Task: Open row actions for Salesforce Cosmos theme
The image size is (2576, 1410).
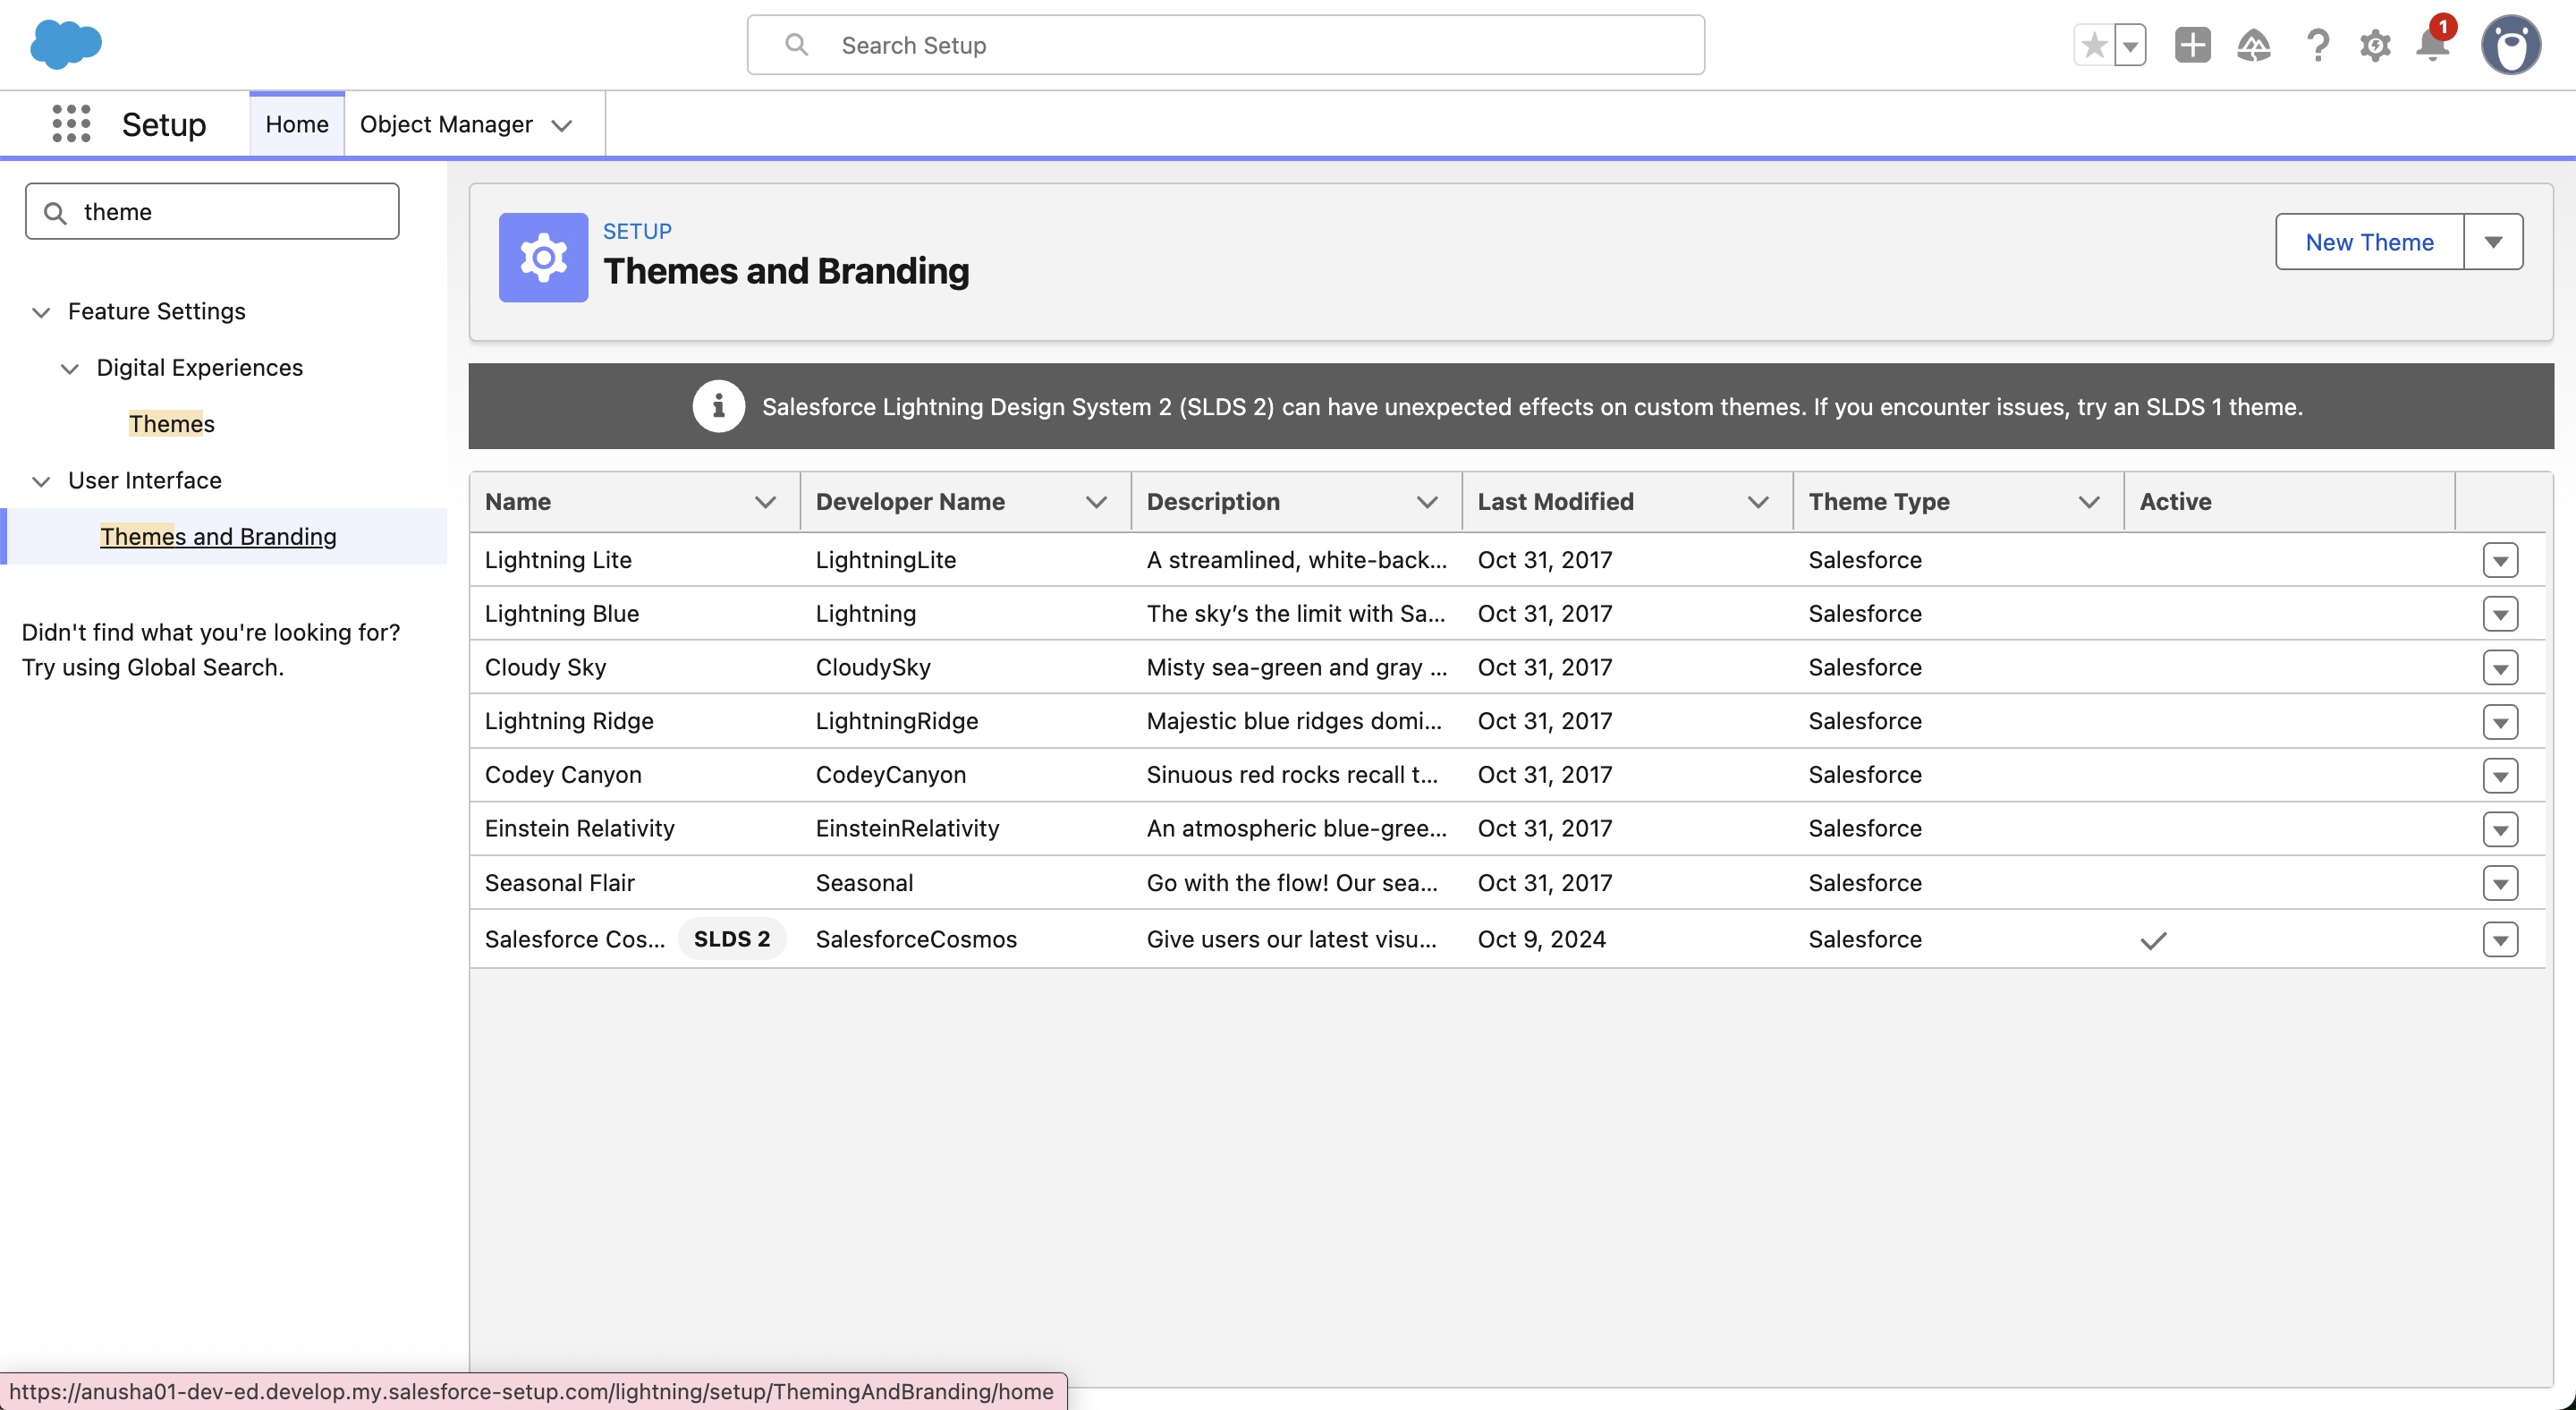Action: [2500, 940]
